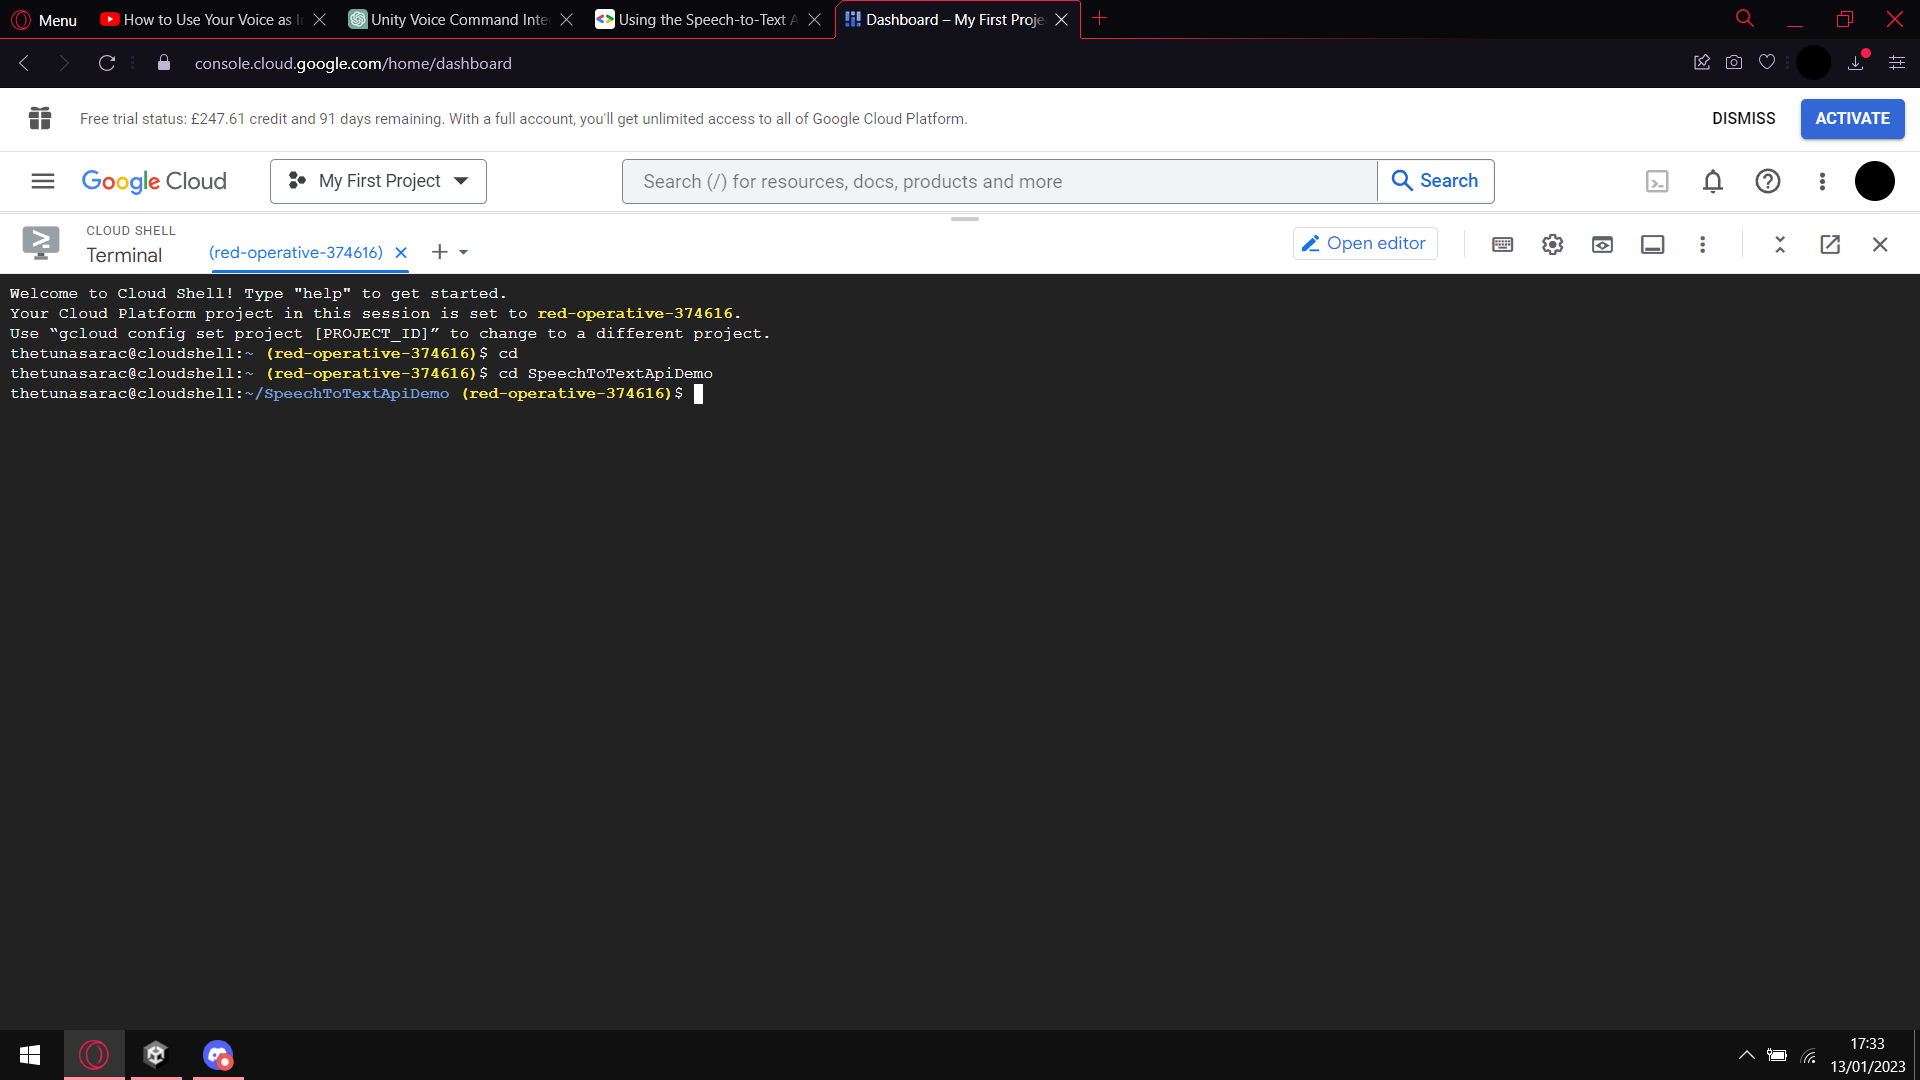Capture a snapshot with Opera camera icon

click(1734, 62)
